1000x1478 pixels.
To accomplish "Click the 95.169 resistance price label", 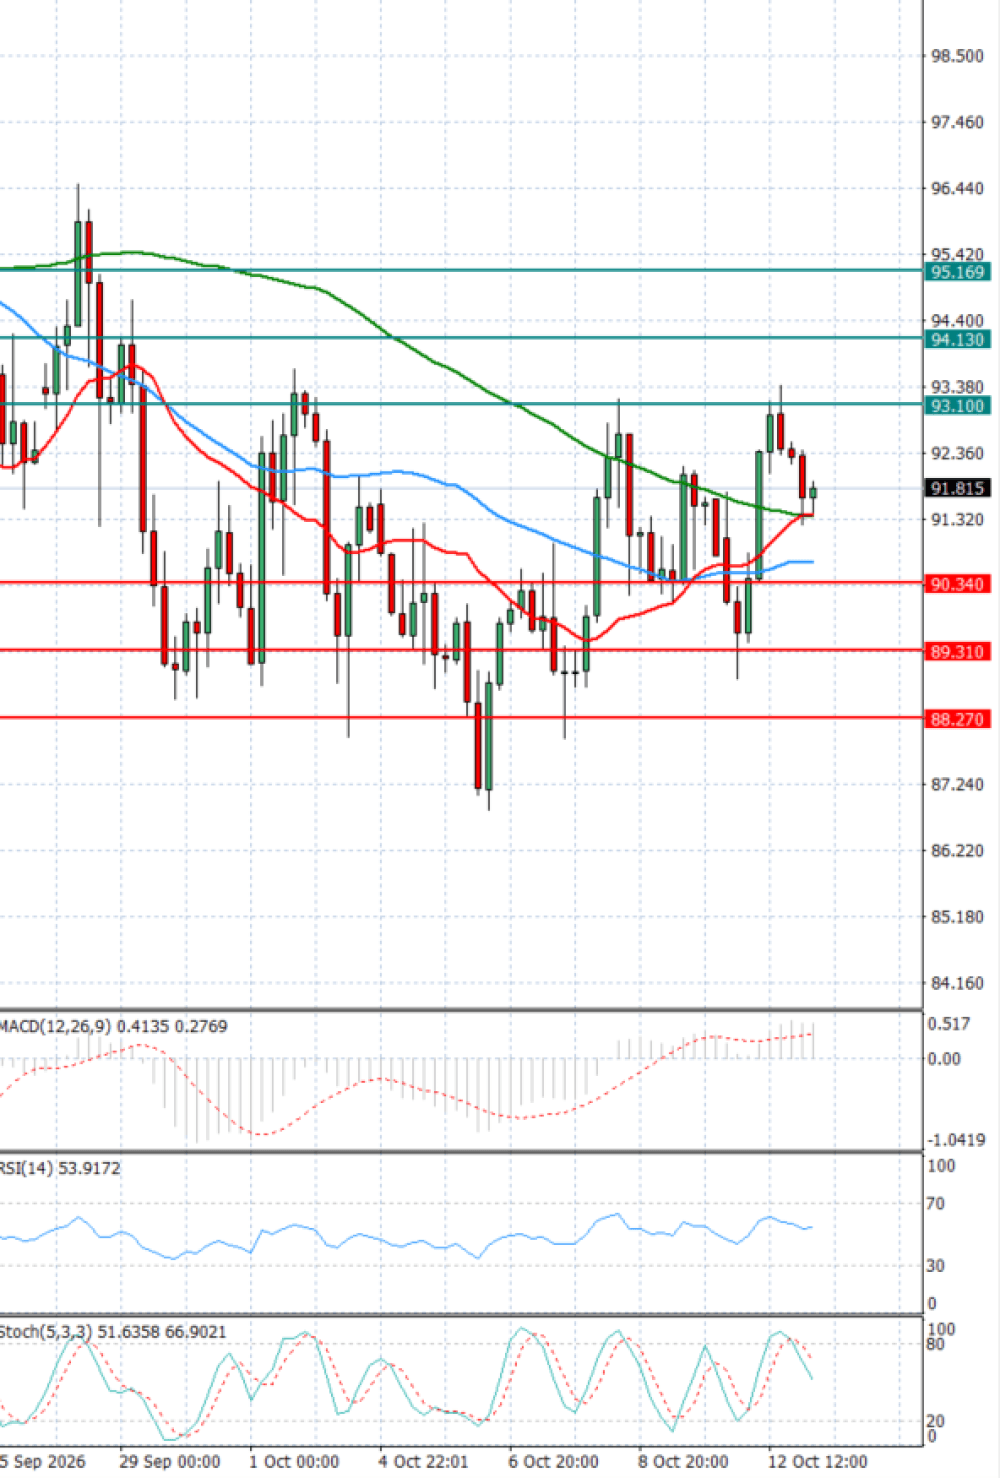I will pos(958,272).
